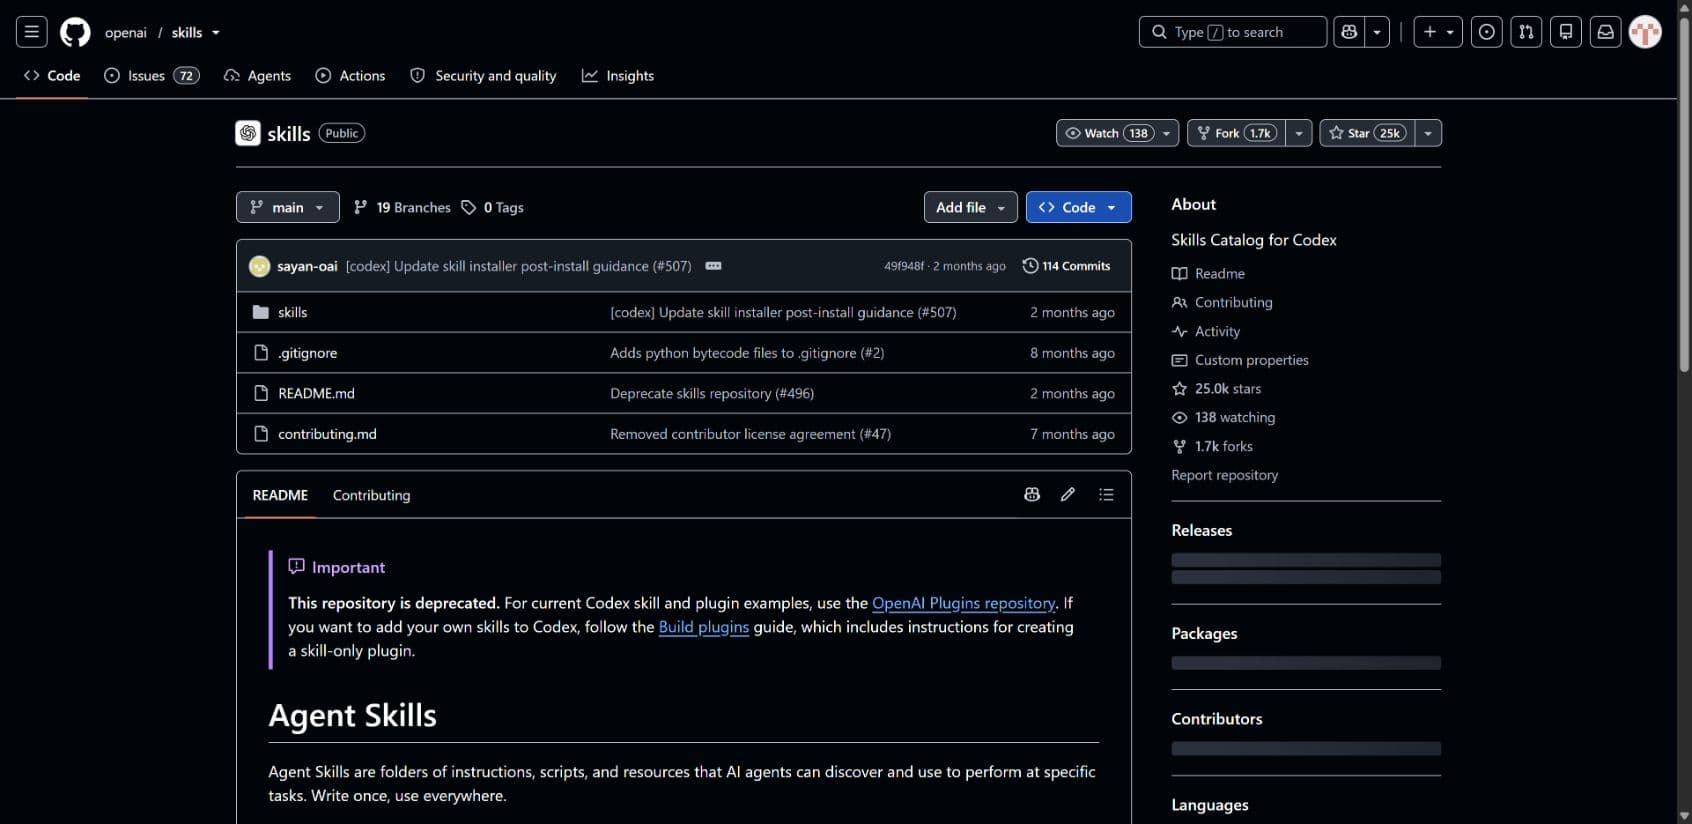Edit README with the pencil icon

[1068, 494]
